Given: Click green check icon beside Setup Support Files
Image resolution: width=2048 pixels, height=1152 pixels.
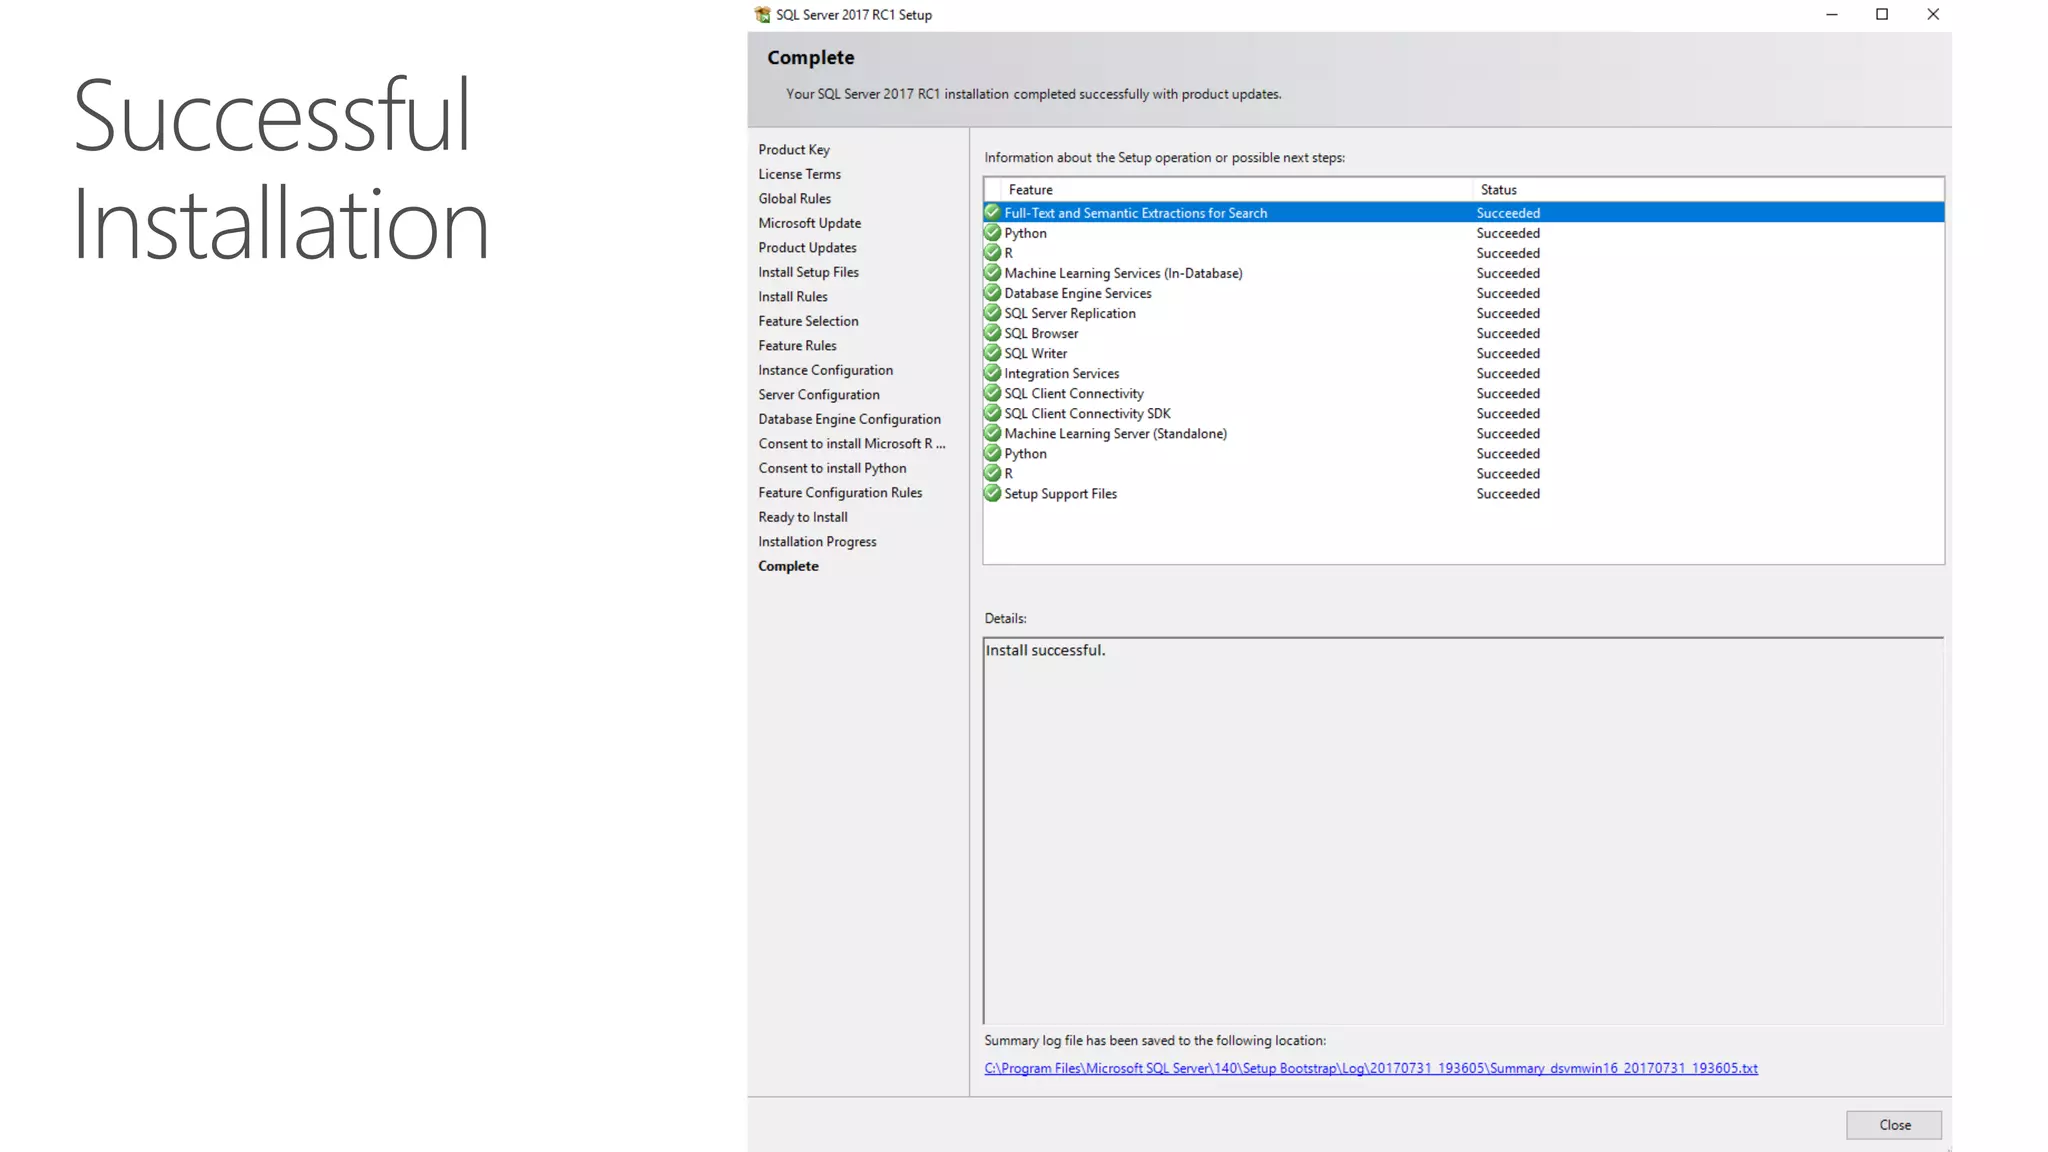Looking at the screenshot, I should click(x=992, y=492).
